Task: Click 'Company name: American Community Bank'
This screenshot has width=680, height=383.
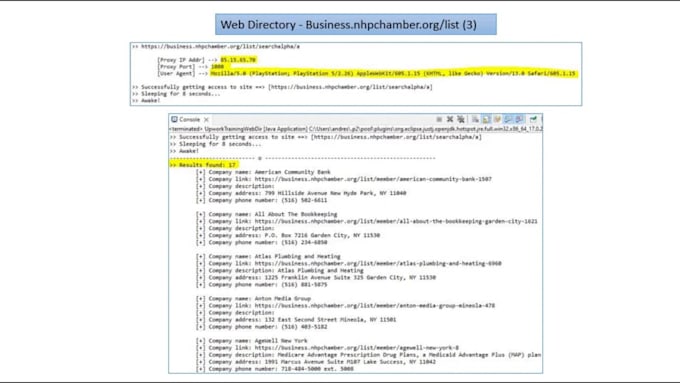Action: 269,172
